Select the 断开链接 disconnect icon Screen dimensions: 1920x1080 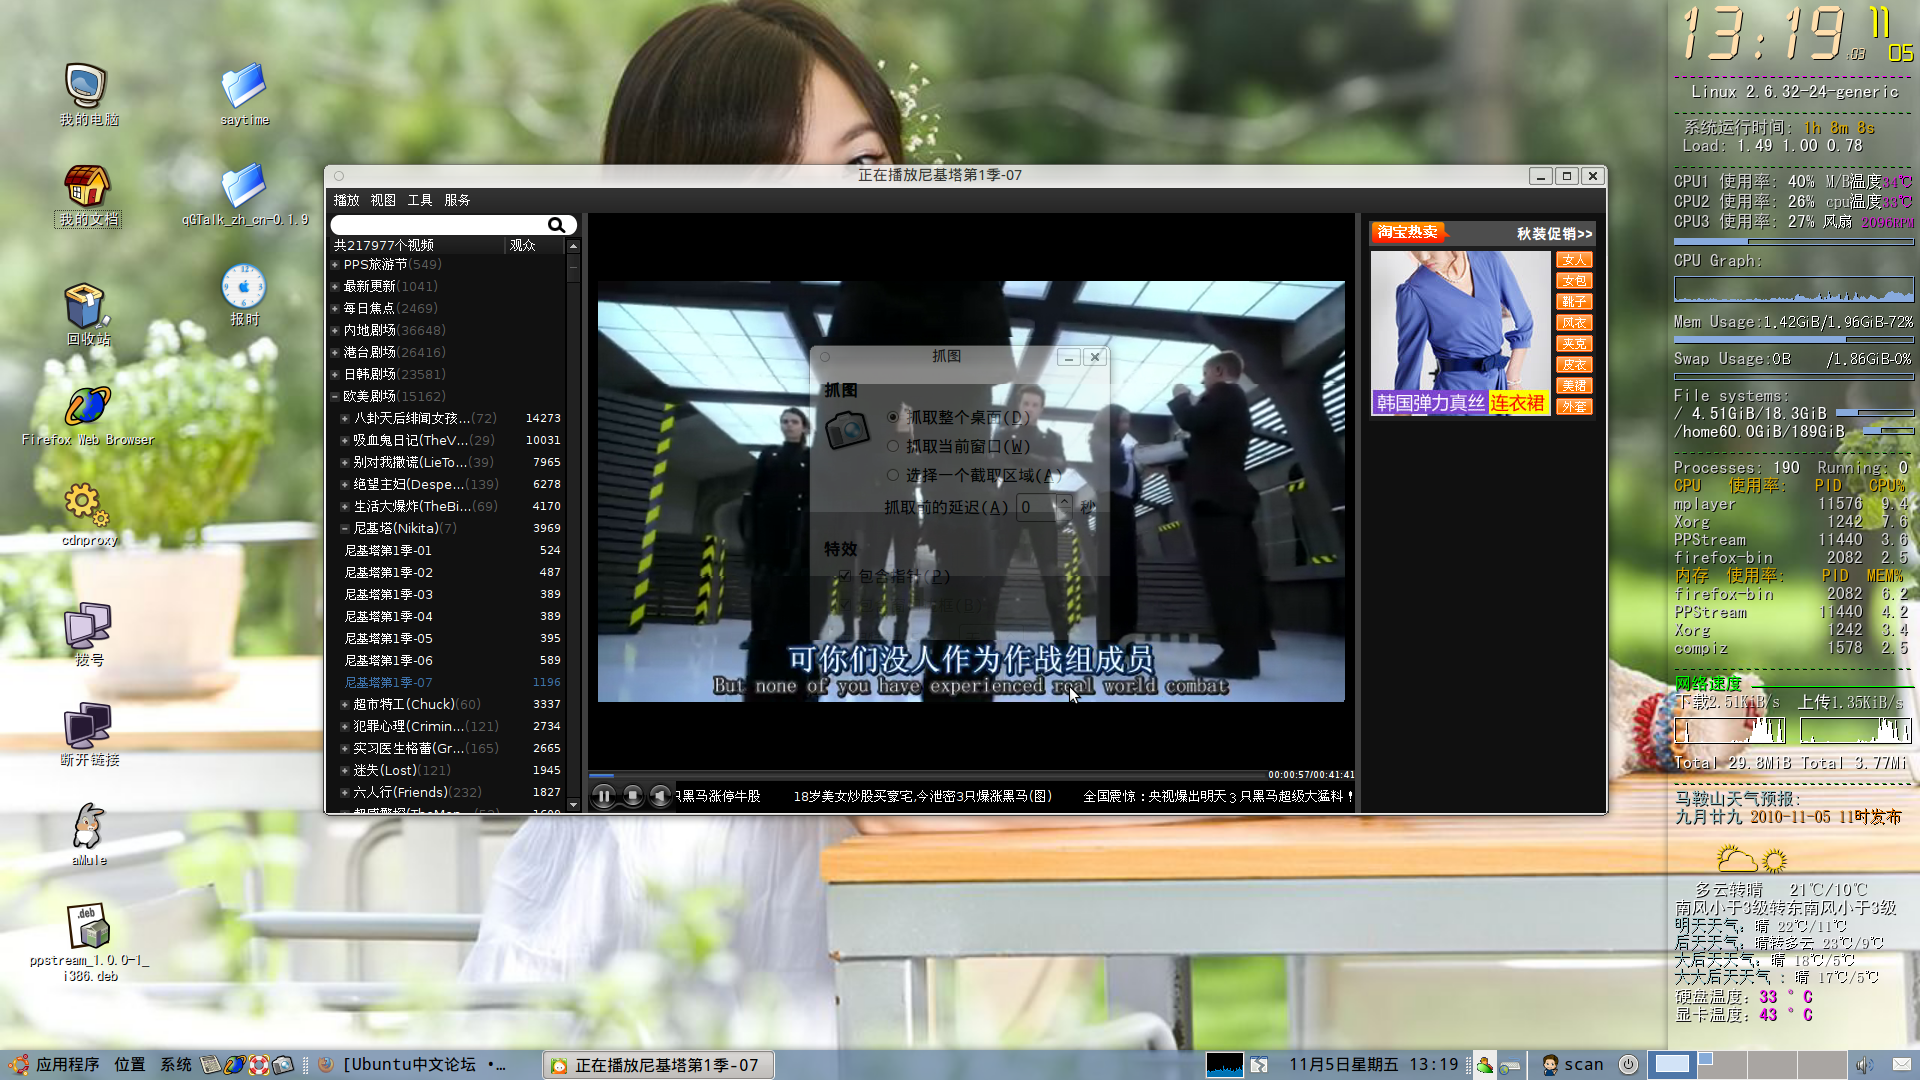(x=88, y=734)
